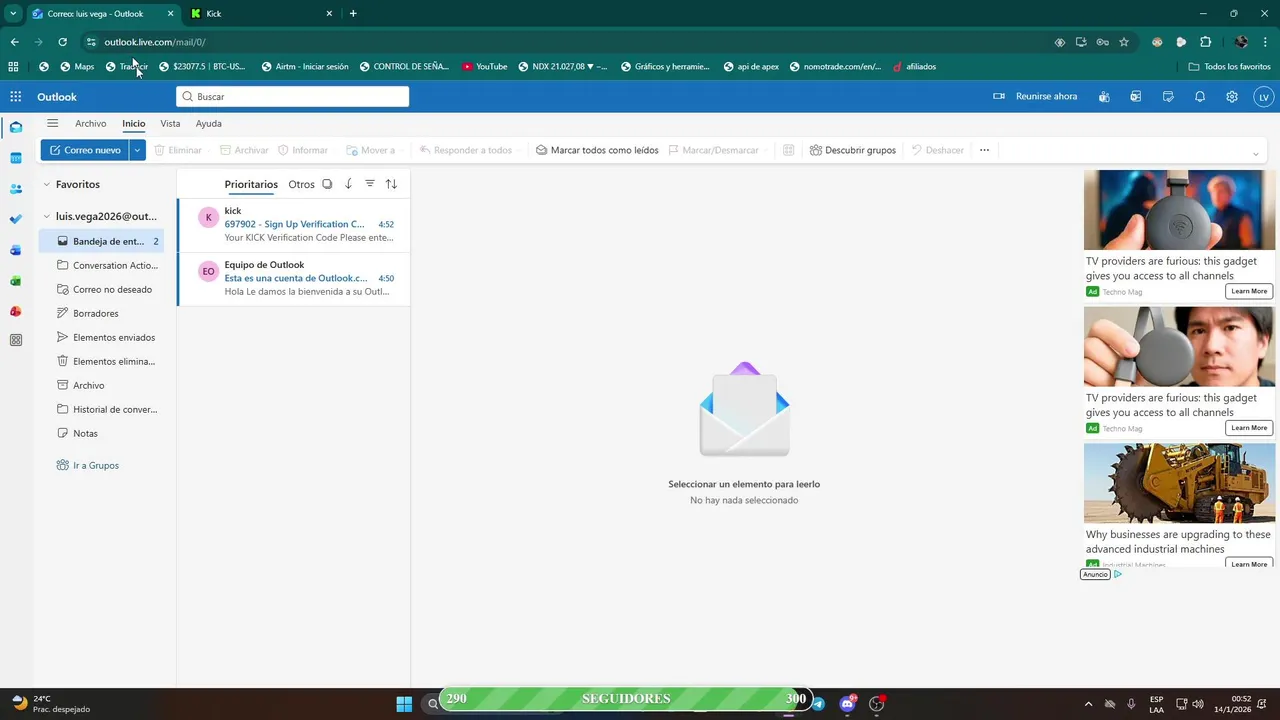Screen dimensions: 1280x720
Task: Jump to newest messages arrow icon
Action: coord(348,184)
